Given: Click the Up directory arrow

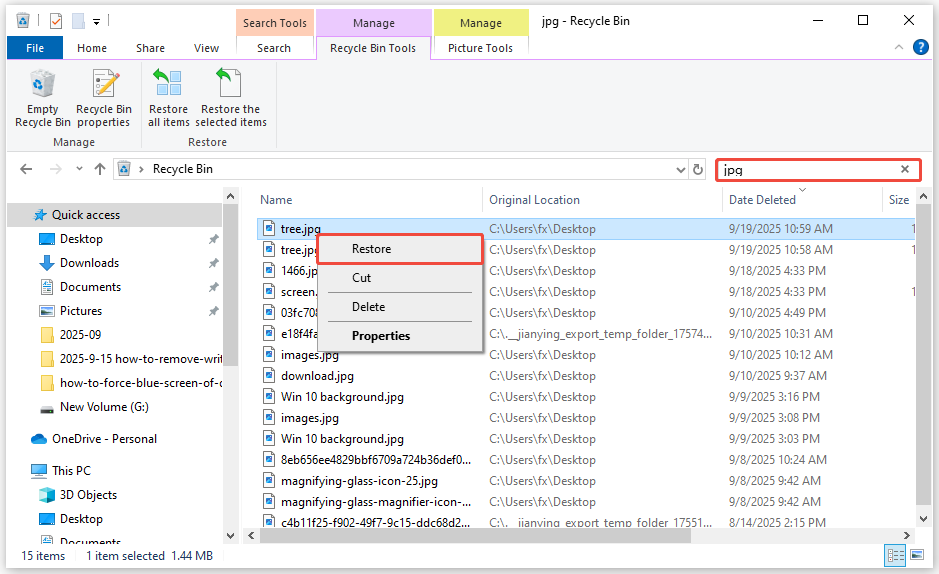Looking at the screenshot, I should 100,169.
